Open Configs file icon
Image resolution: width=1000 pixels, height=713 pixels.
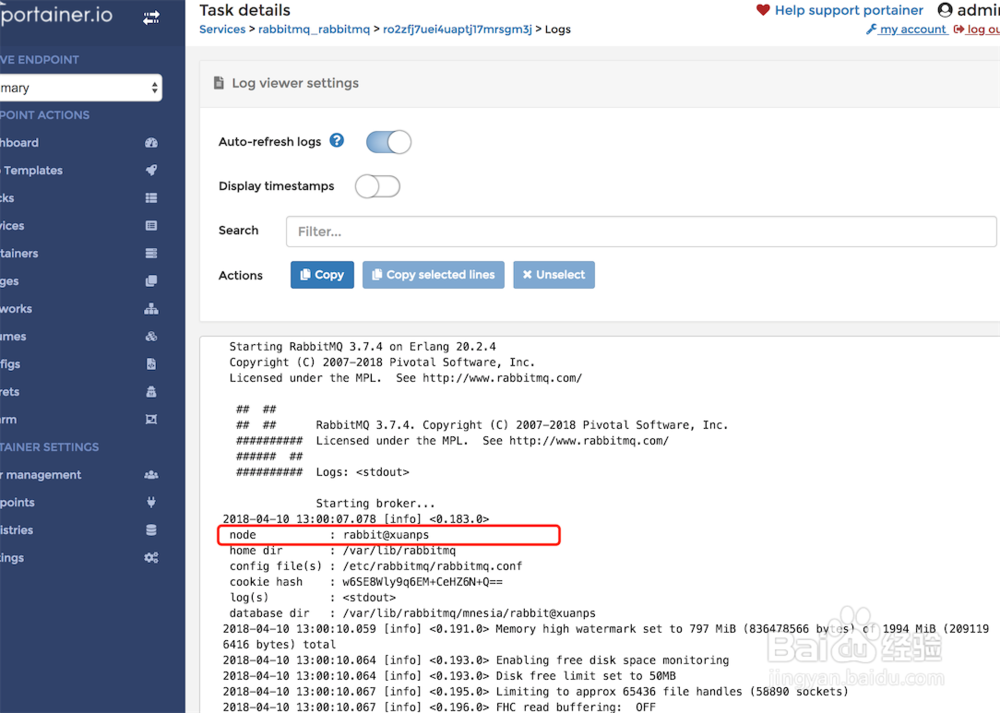[151, 364]
